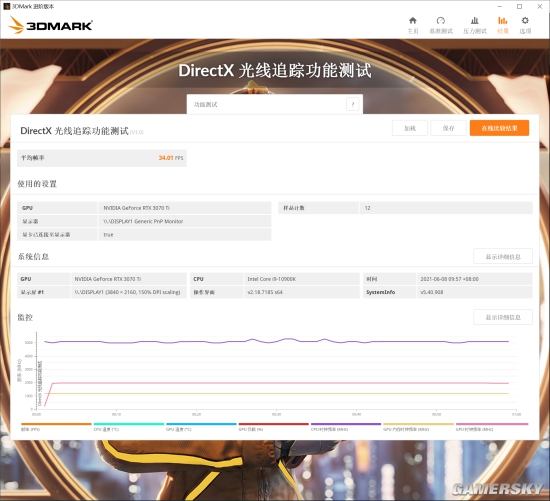Maximize the 3DMark window
Viewport: 550px width, 501px height.
(x=519, y=6)
